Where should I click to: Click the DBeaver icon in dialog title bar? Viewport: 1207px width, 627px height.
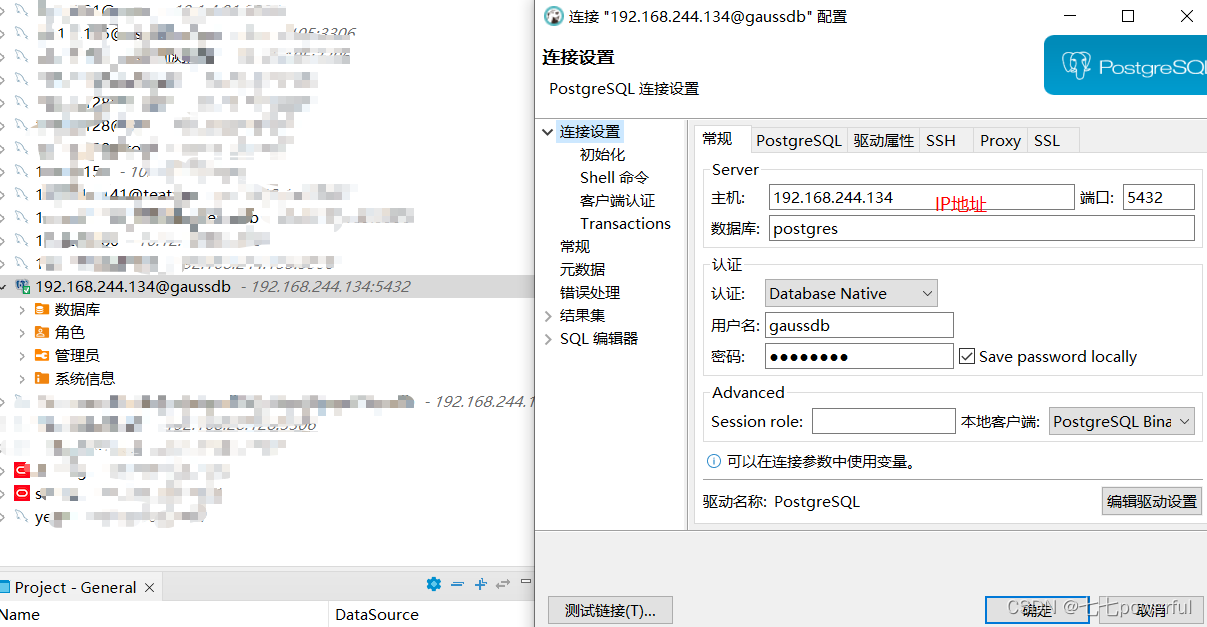(553, 16)
